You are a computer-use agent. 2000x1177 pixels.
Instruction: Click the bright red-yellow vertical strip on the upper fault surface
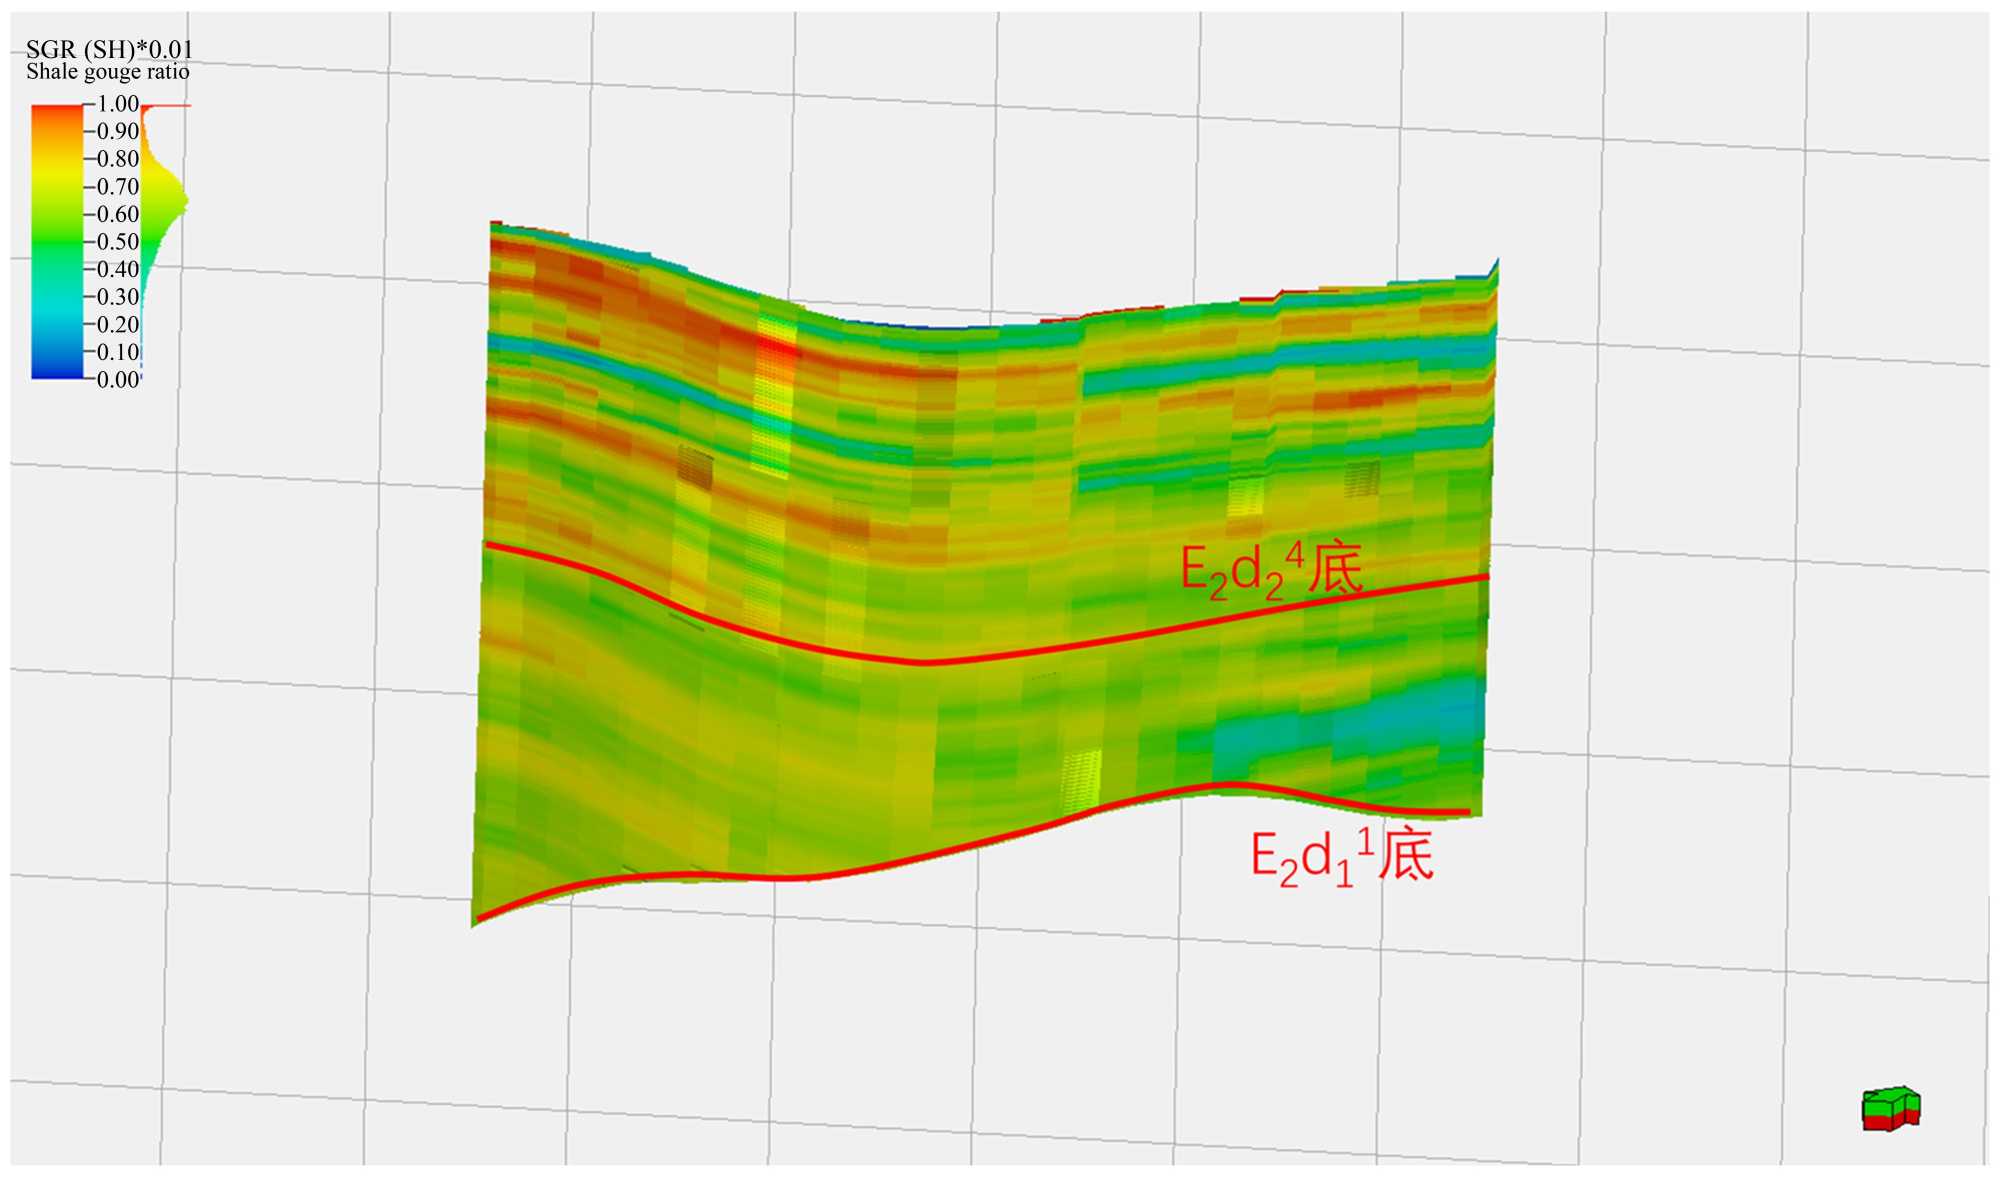click(775, 370)
